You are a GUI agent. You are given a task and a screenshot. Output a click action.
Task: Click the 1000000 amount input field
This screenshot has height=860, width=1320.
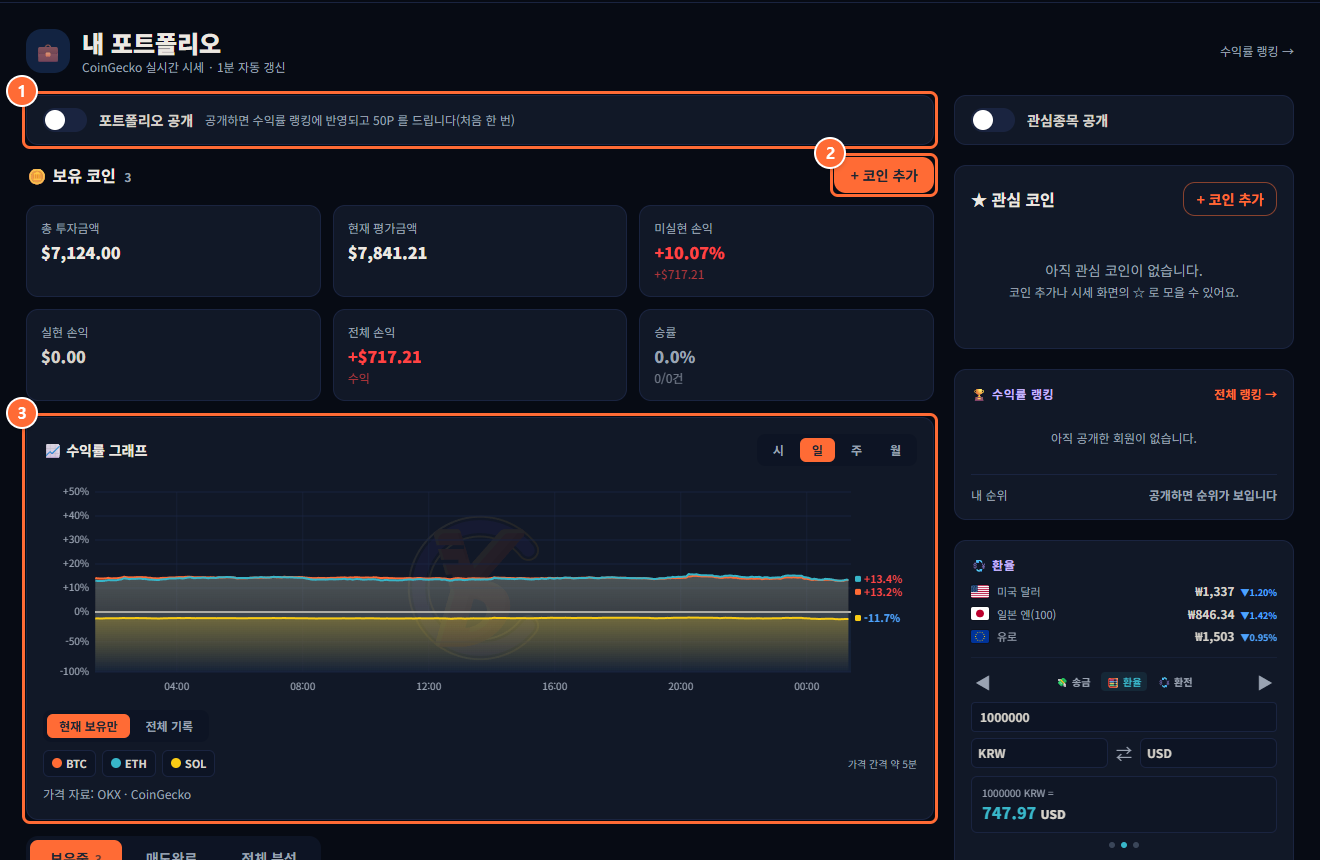pos(1124,717)
